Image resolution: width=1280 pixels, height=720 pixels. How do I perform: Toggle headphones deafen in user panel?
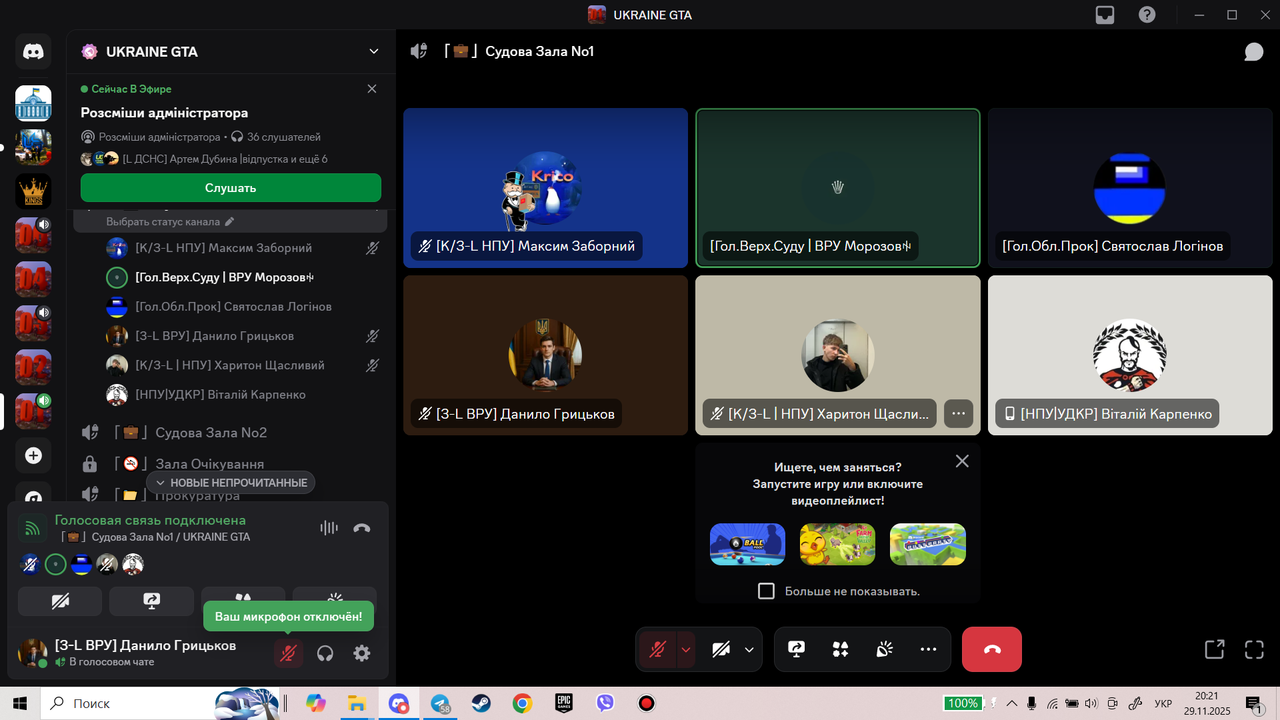(325, 653)
